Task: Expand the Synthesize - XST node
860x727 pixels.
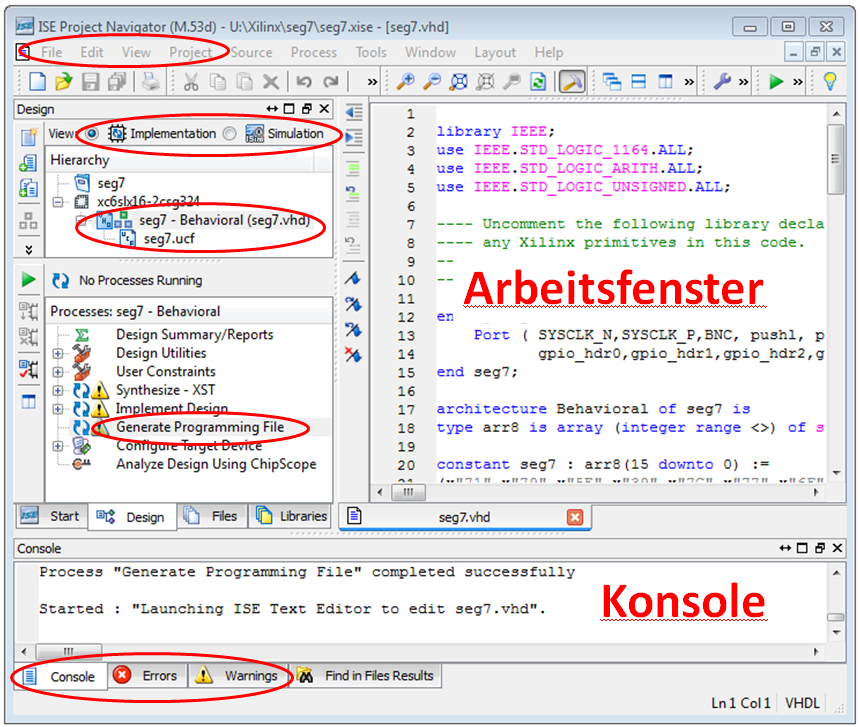Action: [x=58, y=390]
